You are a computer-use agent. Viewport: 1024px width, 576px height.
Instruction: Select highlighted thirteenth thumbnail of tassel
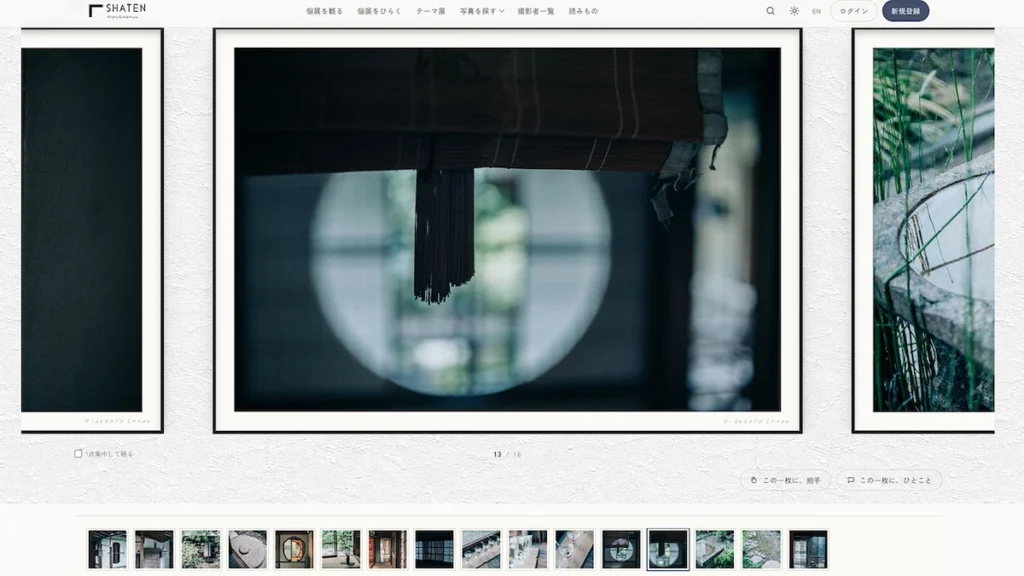[668, 549]
